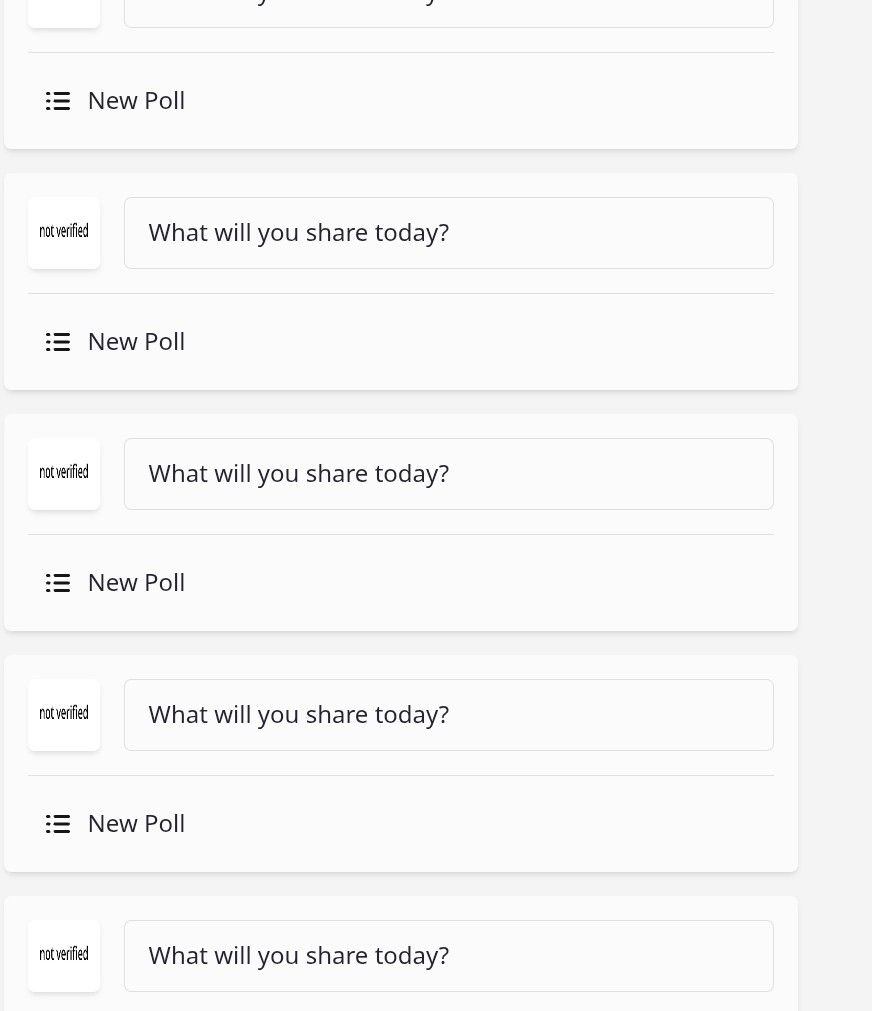Click the poll list icon in first complete card
The image size is (872, 1011).
[58, 342]
